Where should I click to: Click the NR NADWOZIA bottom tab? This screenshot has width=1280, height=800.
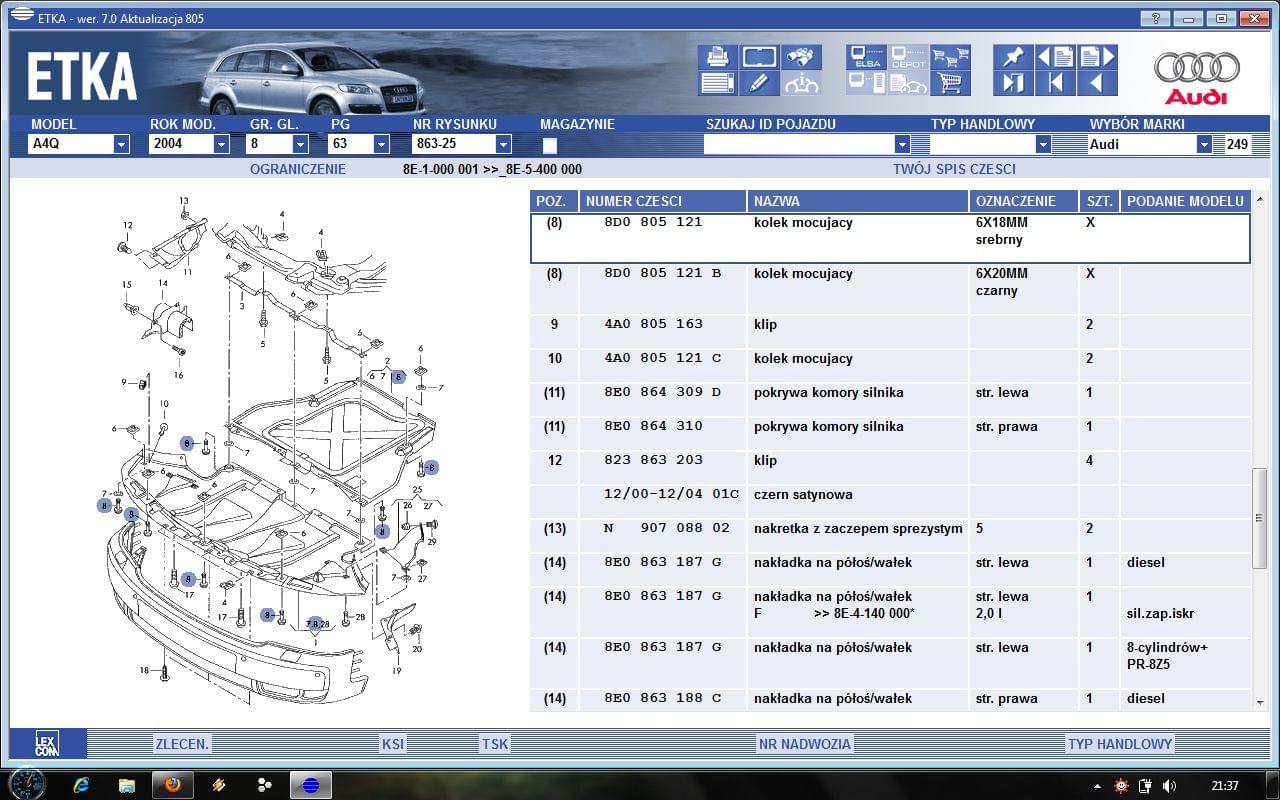pyautogui.click(x=804, y=744)
